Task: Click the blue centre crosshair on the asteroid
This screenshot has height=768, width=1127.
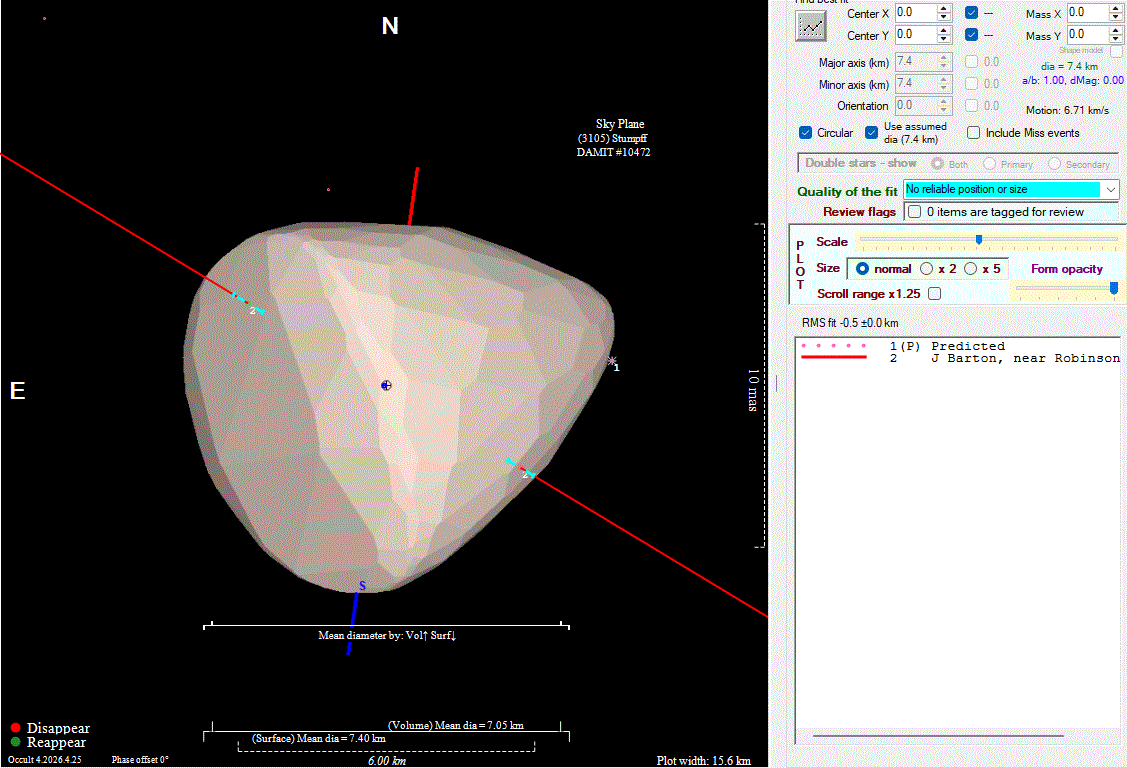Action: tap(386, 386)
